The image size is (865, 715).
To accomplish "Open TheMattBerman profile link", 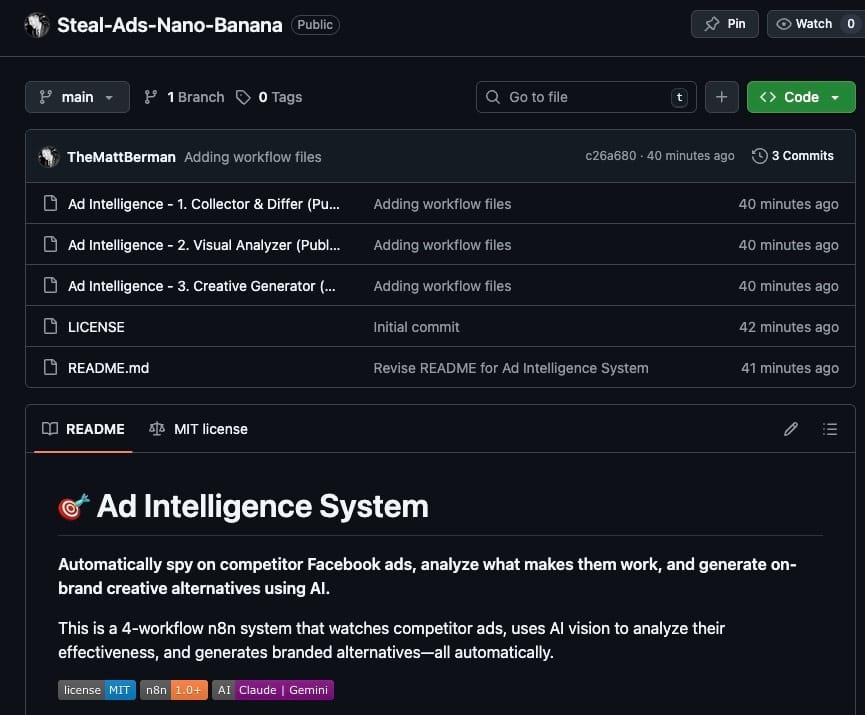I will (121, 157).
